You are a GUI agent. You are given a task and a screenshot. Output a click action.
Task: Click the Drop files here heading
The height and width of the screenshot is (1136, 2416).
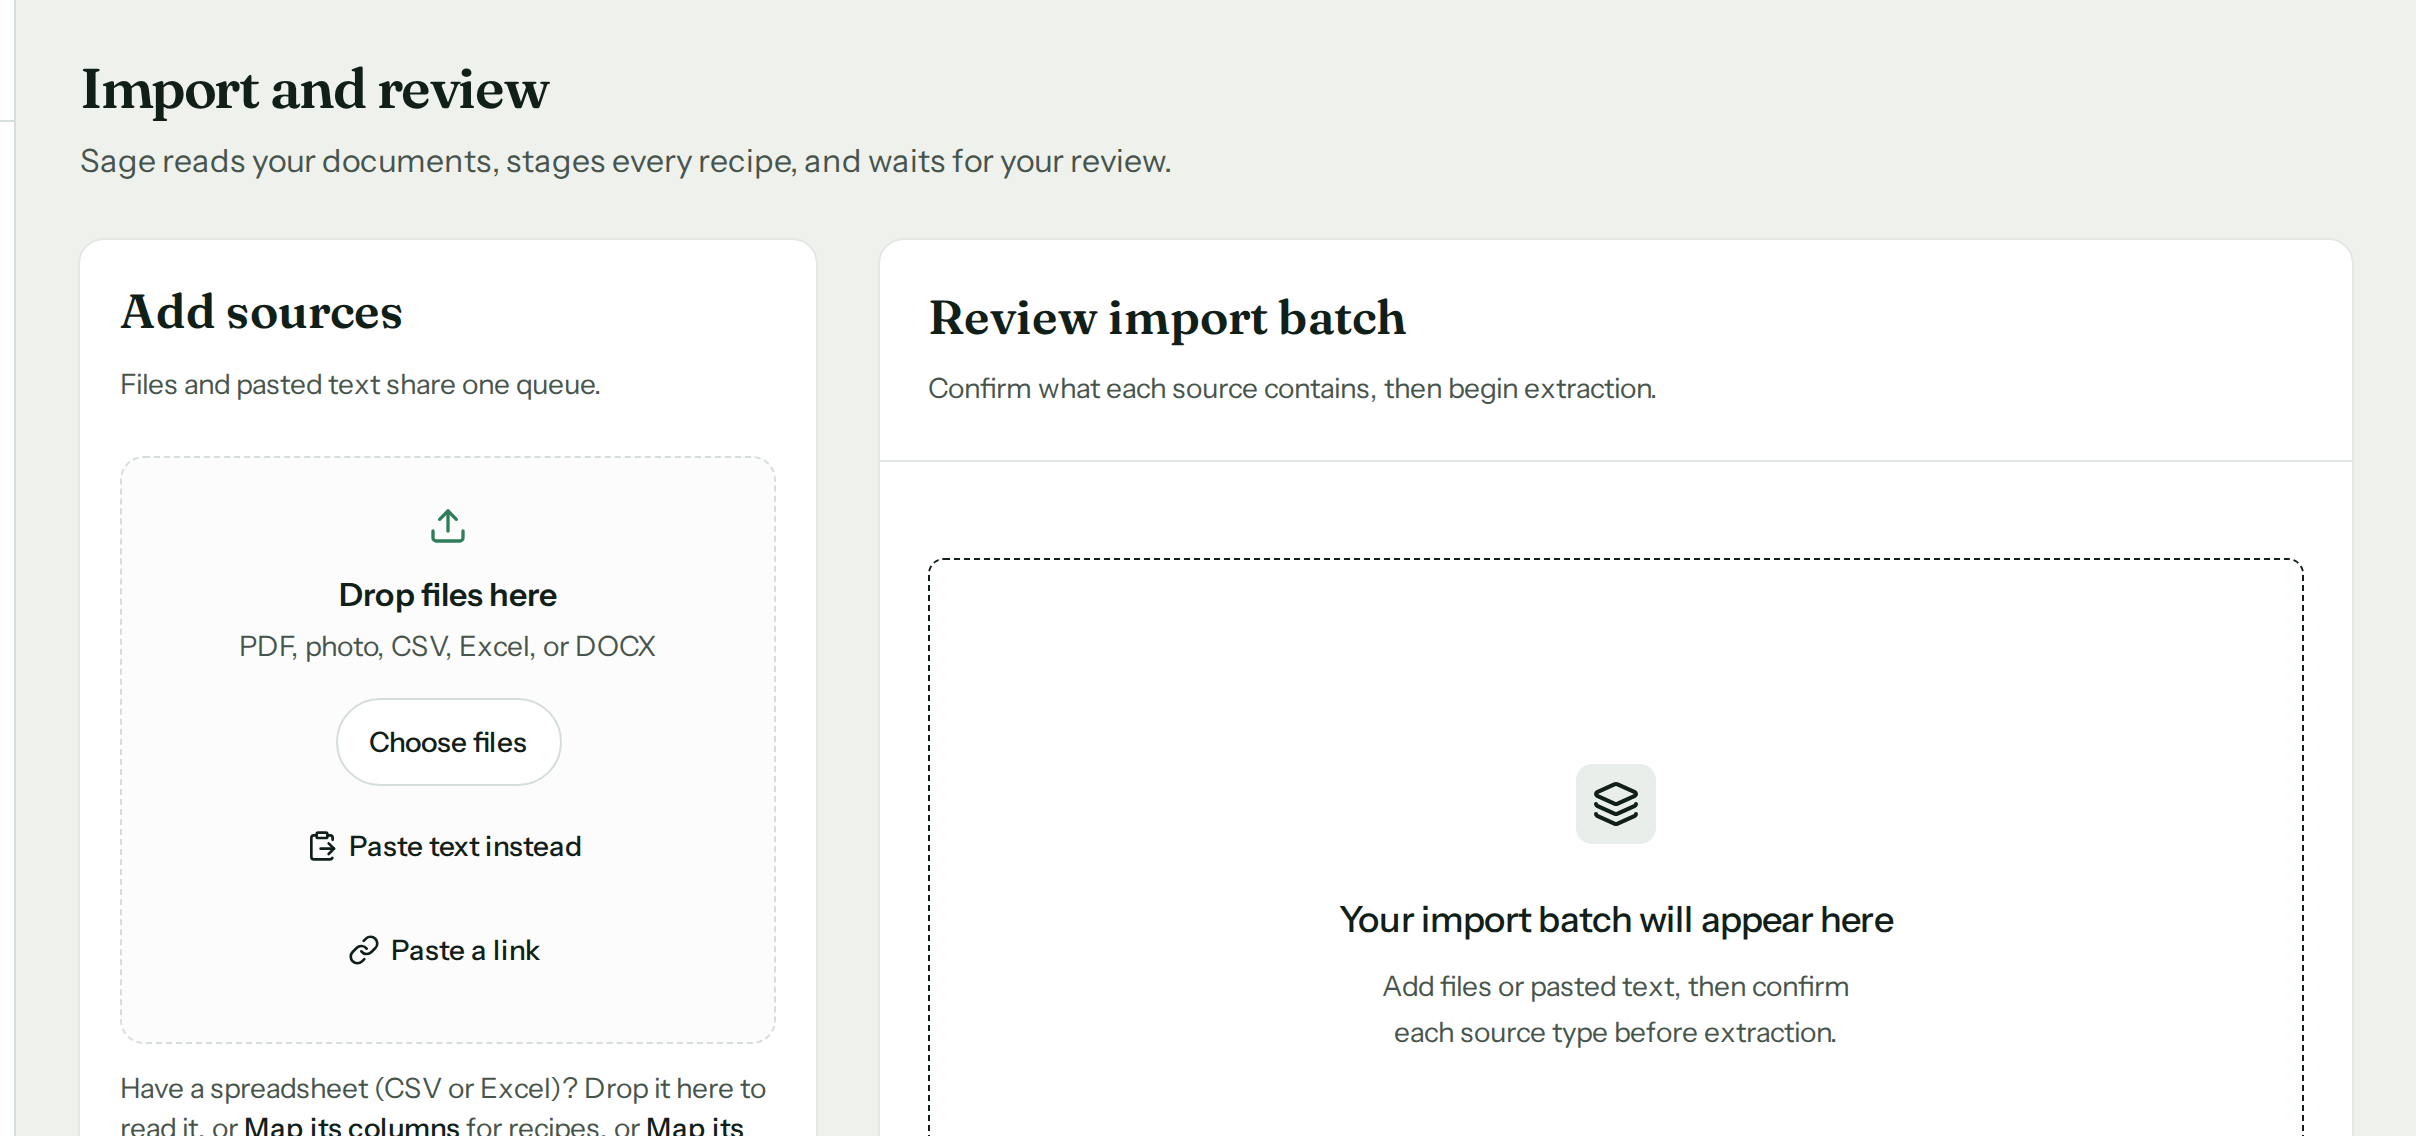pos(448,595)
